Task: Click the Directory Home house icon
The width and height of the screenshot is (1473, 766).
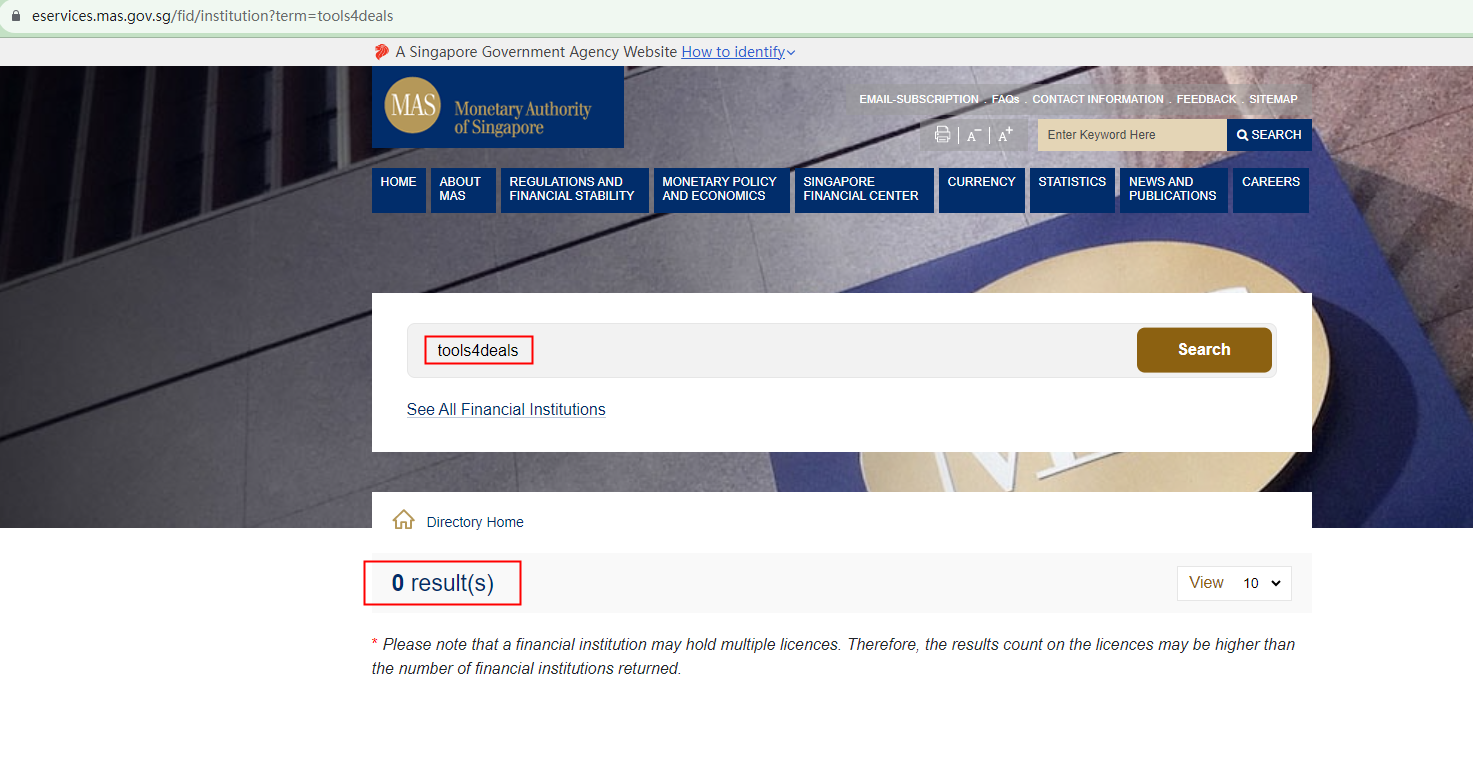Action: pos(403,520)
